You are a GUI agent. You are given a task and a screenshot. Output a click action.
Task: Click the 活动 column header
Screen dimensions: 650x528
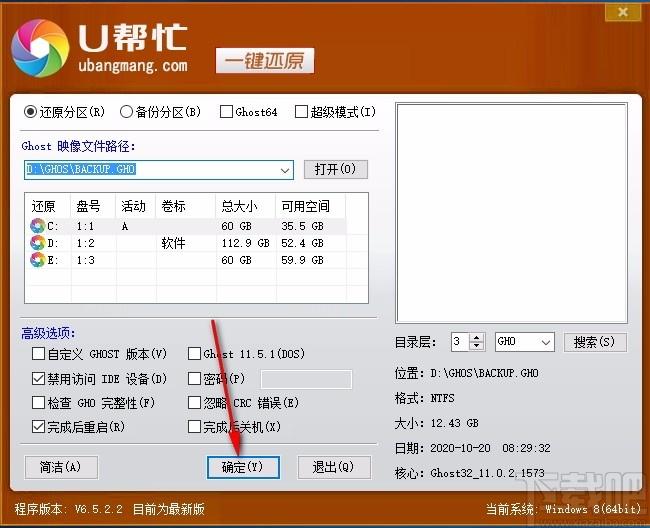135,206
